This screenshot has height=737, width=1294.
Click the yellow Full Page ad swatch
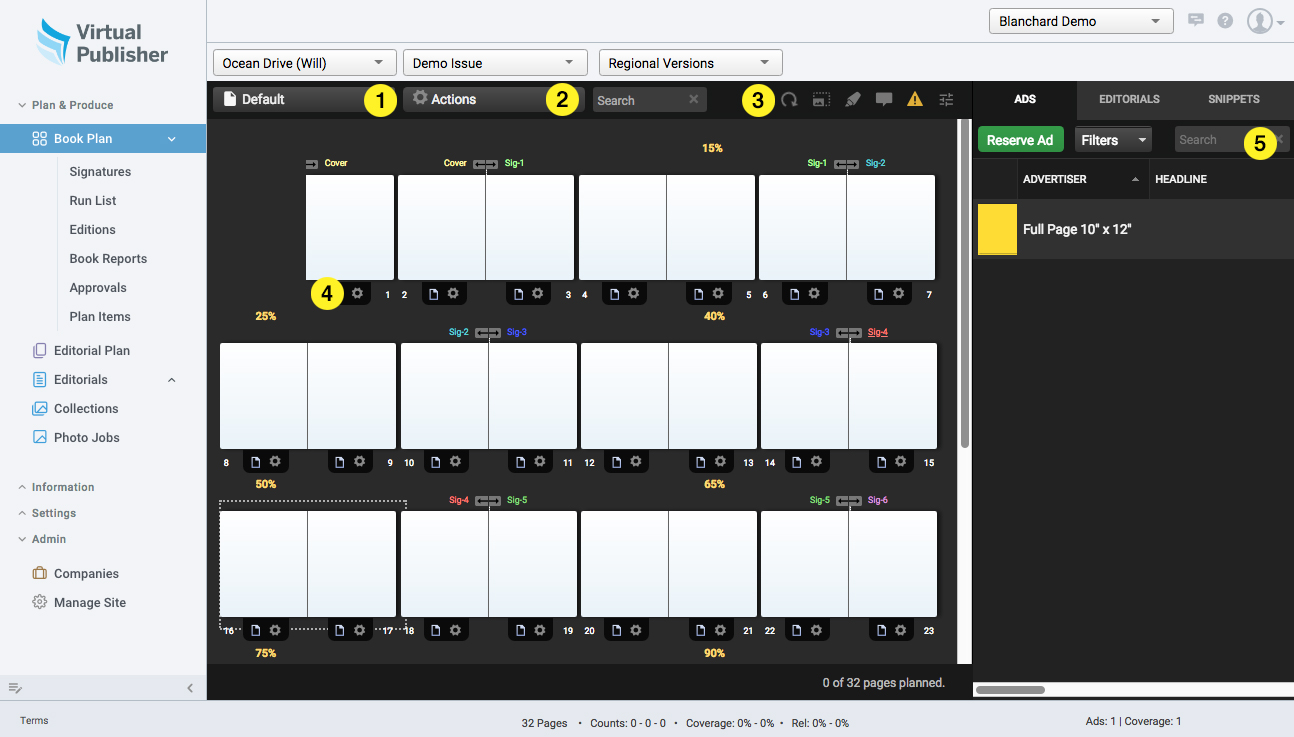click(x=997, y=229)
